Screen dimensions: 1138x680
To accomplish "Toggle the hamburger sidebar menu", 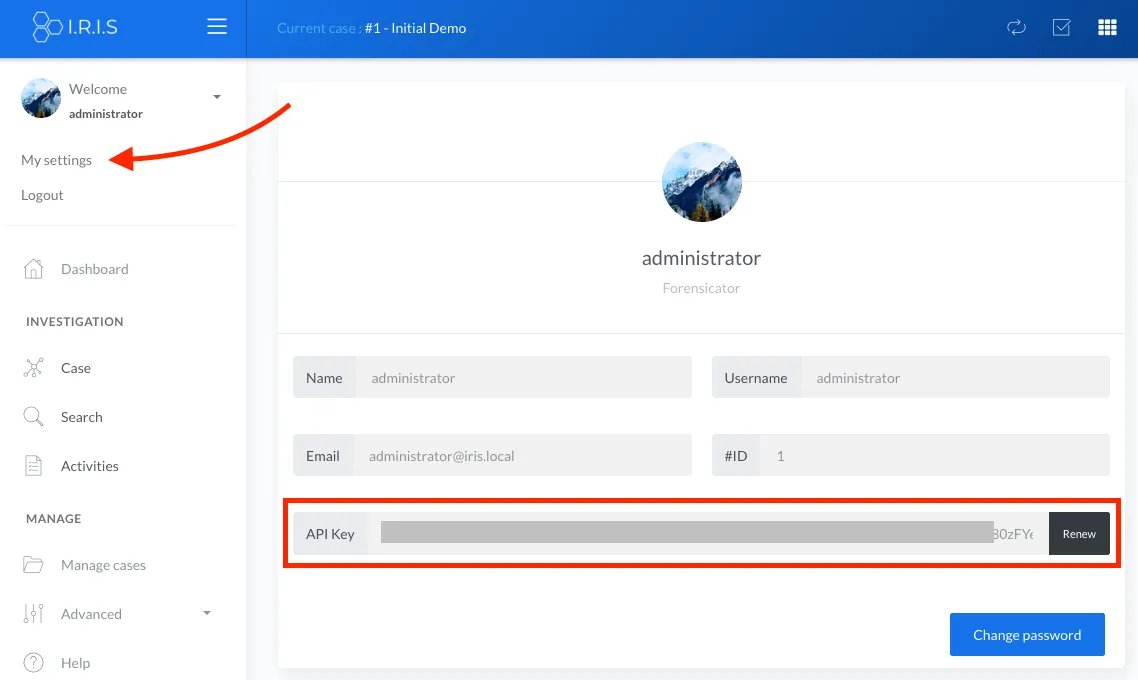I will [x=217, y=27].
